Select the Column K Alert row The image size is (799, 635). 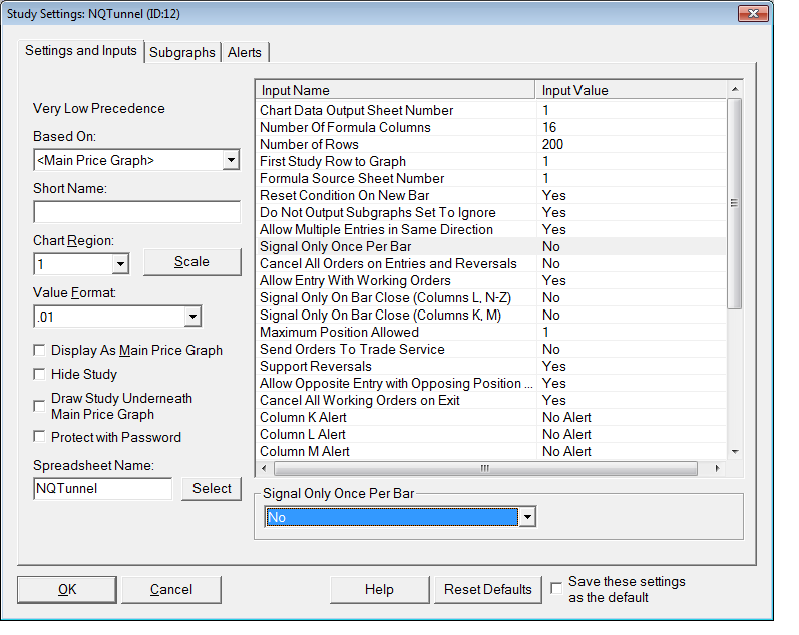pyautogui.click(x=492, y=417)
